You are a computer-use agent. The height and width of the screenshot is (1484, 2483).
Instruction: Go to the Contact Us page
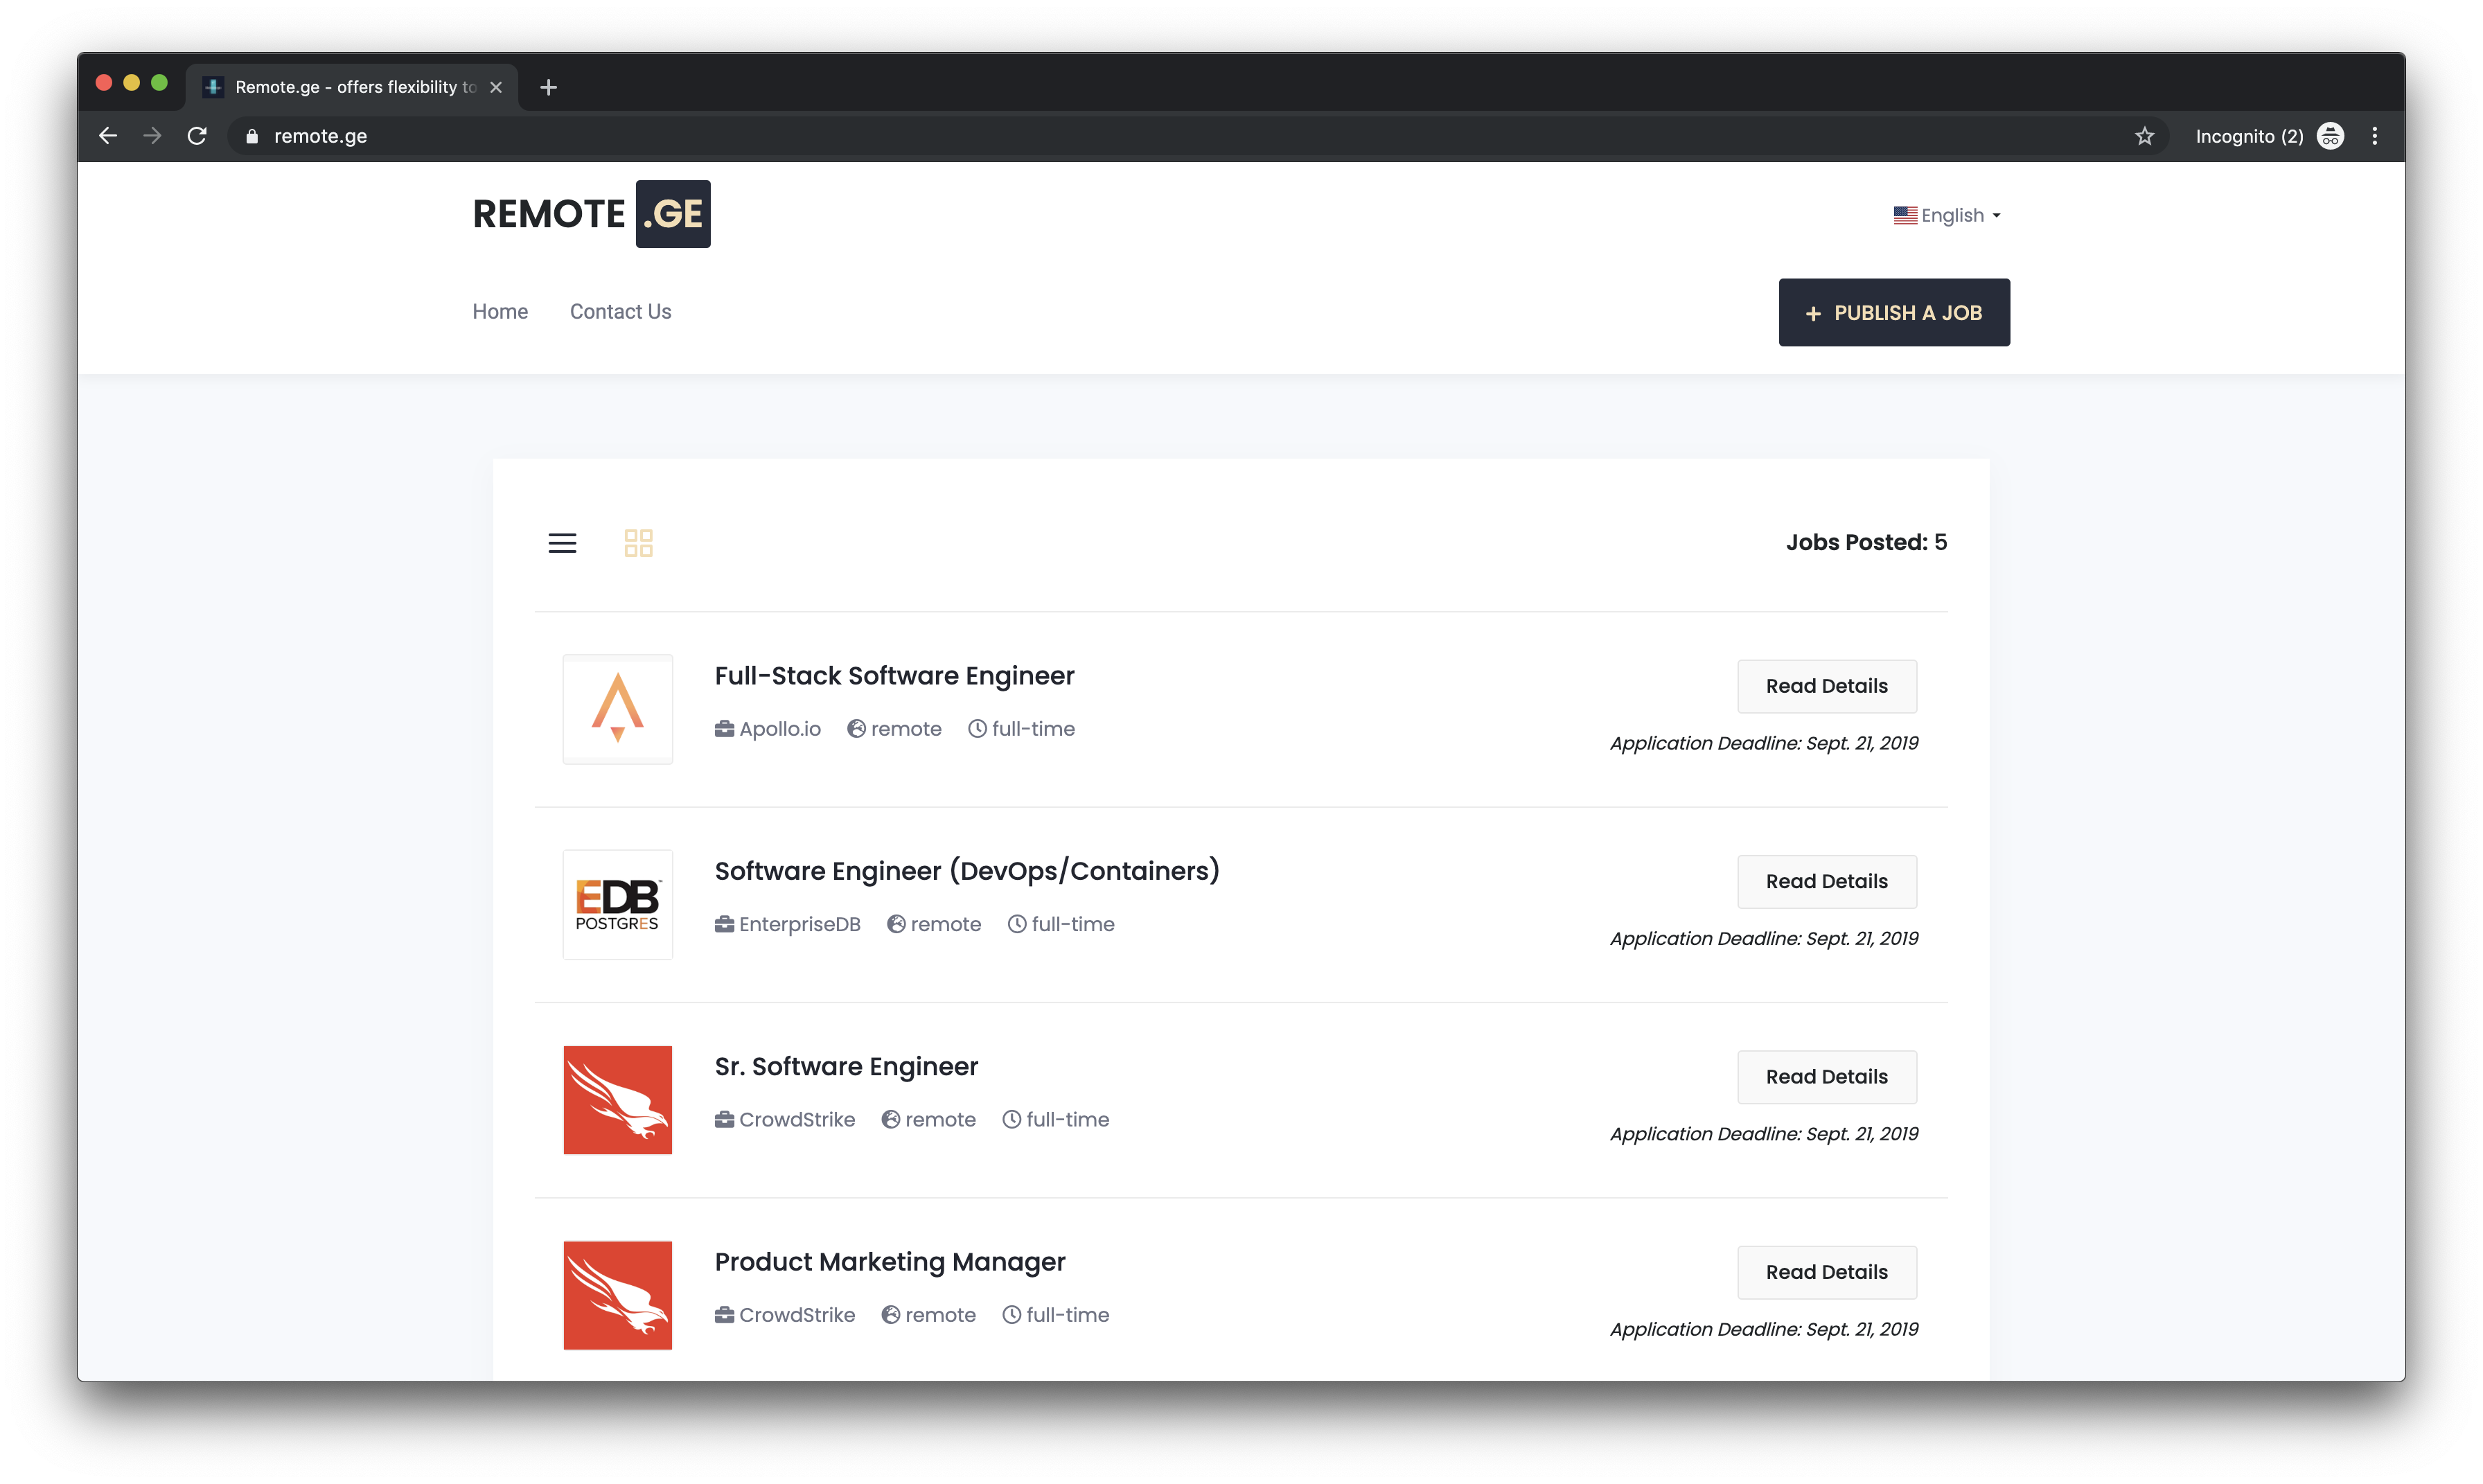coord(620,312)
